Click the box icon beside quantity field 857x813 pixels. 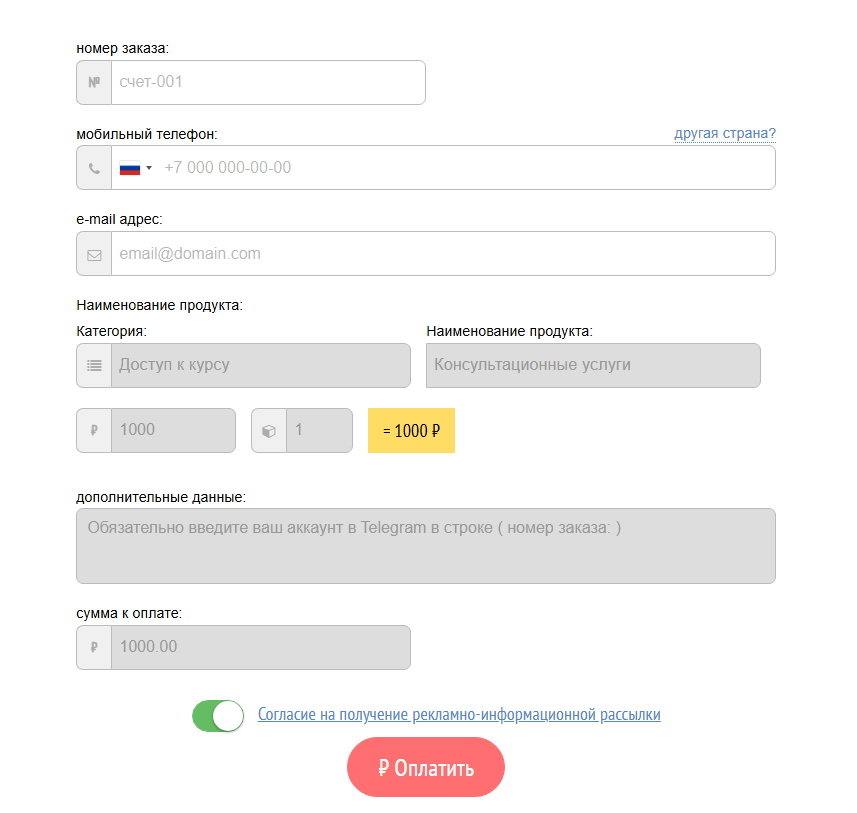click(269, 431)
